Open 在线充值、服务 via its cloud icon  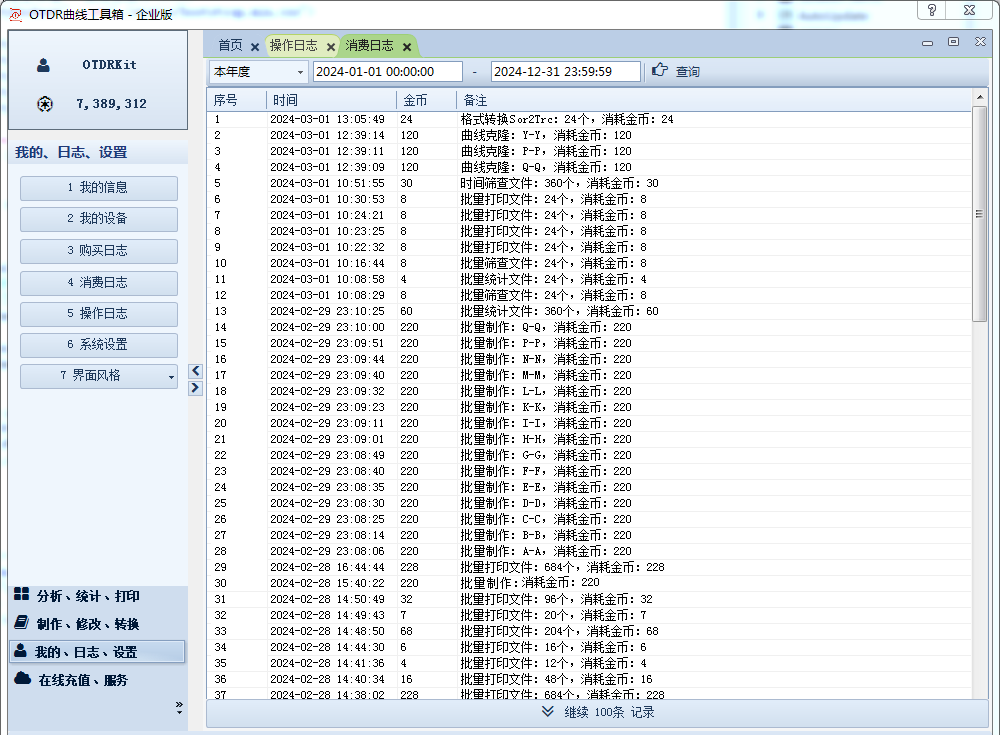coord(21,679)
